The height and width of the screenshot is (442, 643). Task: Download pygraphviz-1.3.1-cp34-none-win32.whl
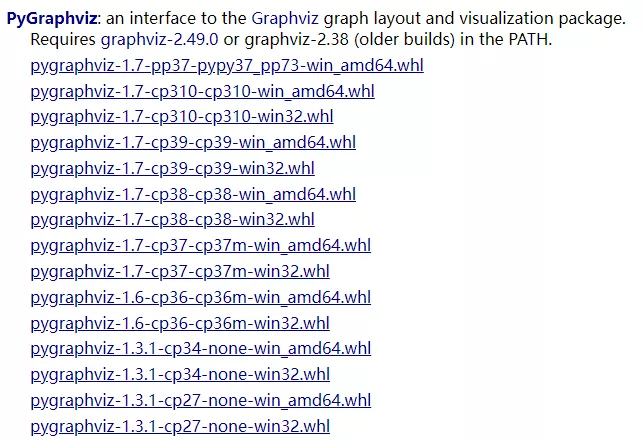(x=180, y=374)
